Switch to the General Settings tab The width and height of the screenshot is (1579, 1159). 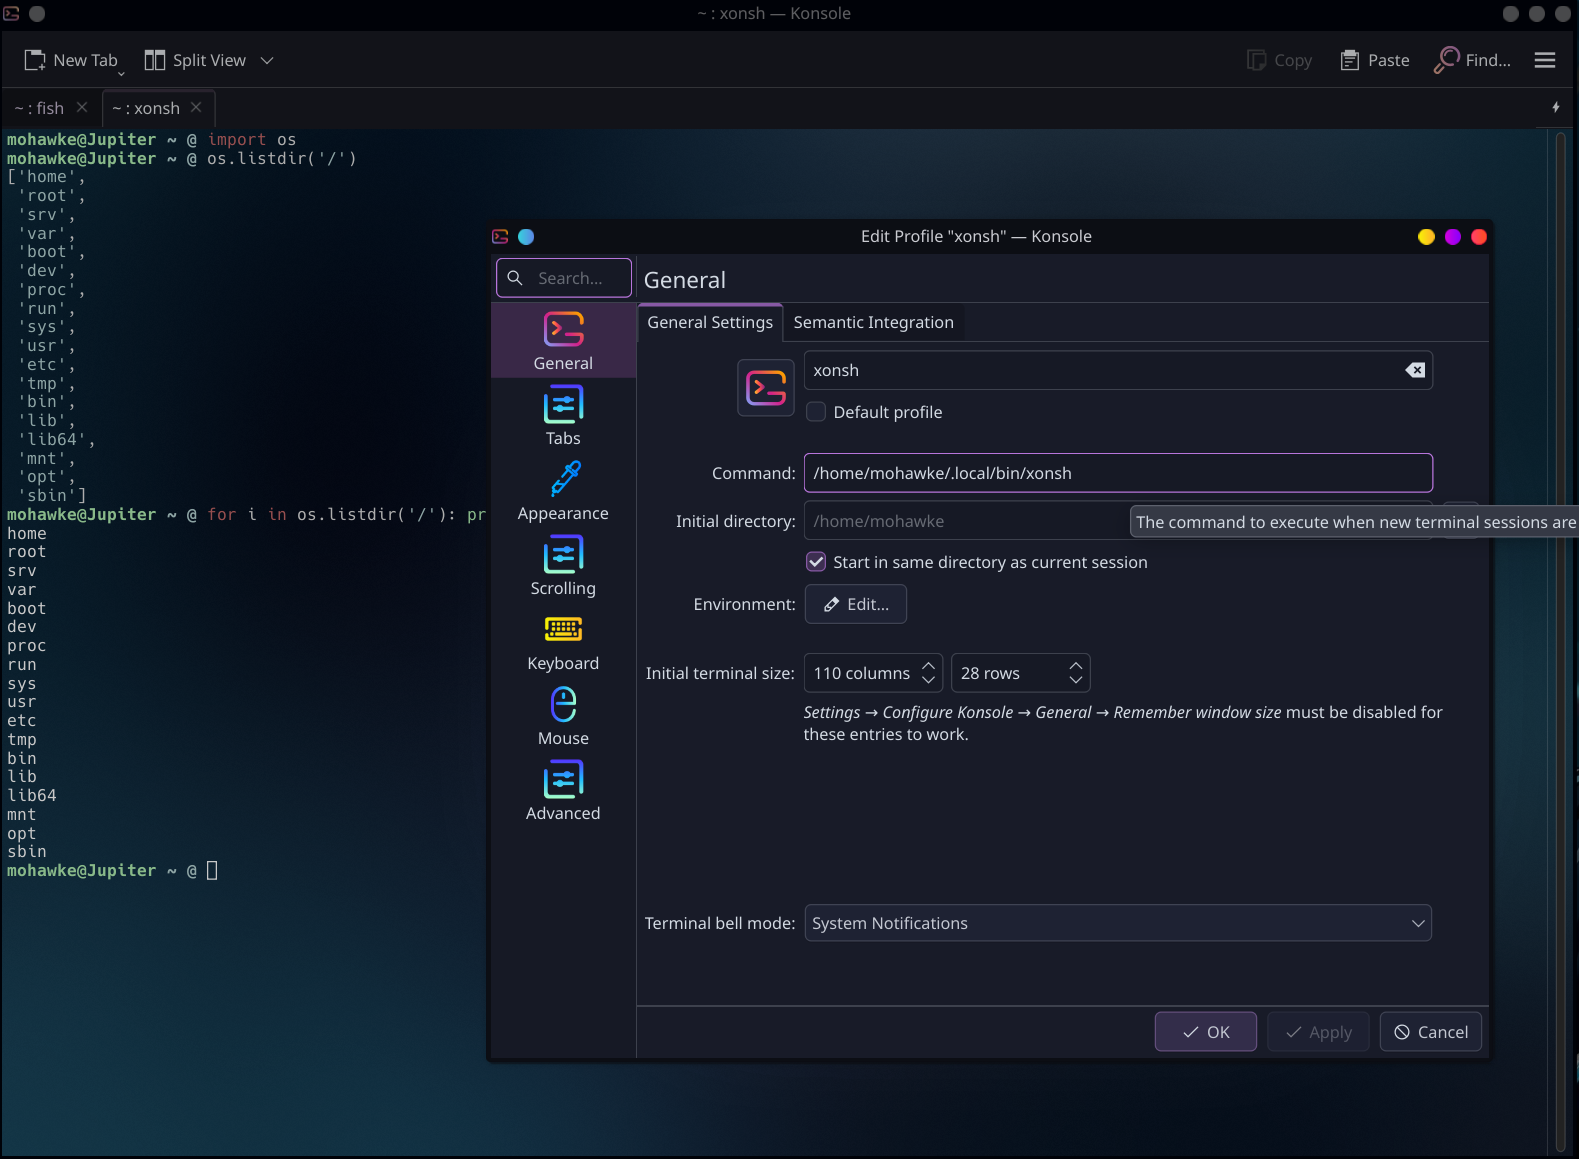pos(710,322)
